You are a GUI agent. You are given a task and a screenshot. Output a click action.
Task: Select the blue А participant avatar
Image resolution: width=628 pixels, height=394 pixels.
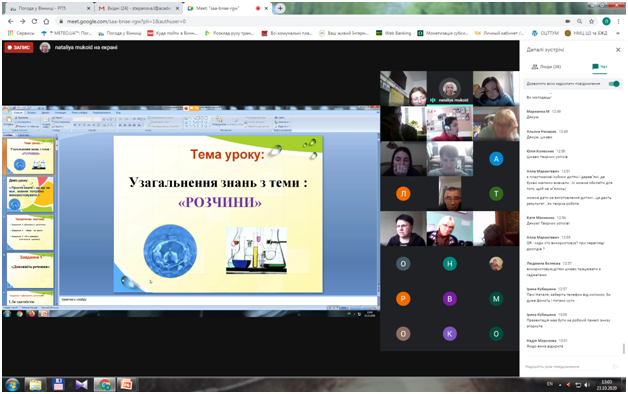pos(496,159)
